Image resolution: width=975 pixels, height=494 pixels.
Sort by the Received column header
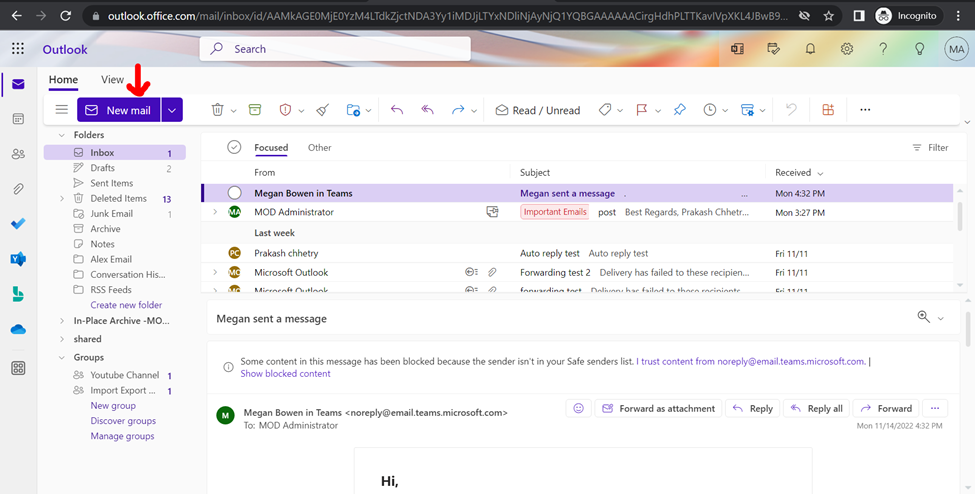coord(799,172)
